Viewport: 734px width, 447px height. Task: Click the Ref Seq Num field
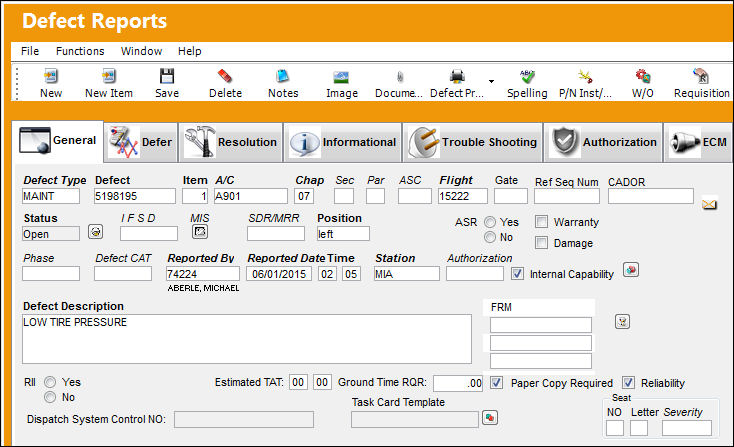tap(566, 196)
